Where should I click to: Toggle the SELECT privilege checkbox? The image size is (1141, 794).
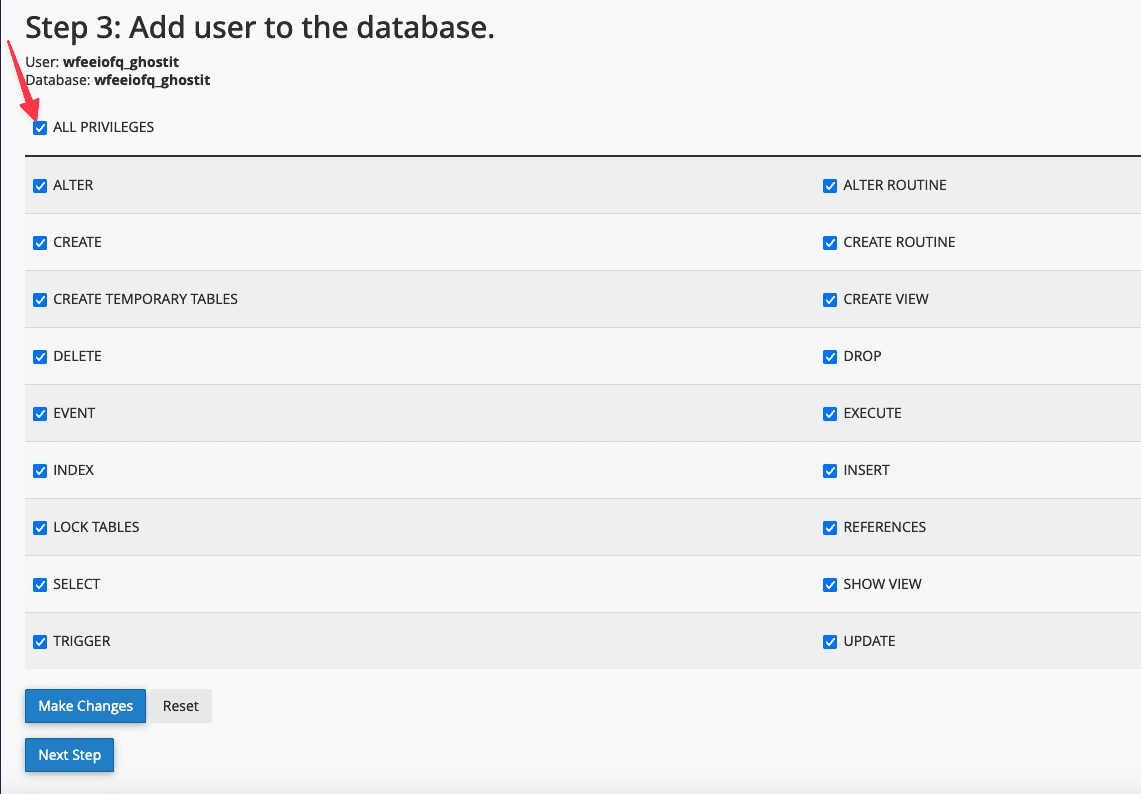tap(40, 585)
